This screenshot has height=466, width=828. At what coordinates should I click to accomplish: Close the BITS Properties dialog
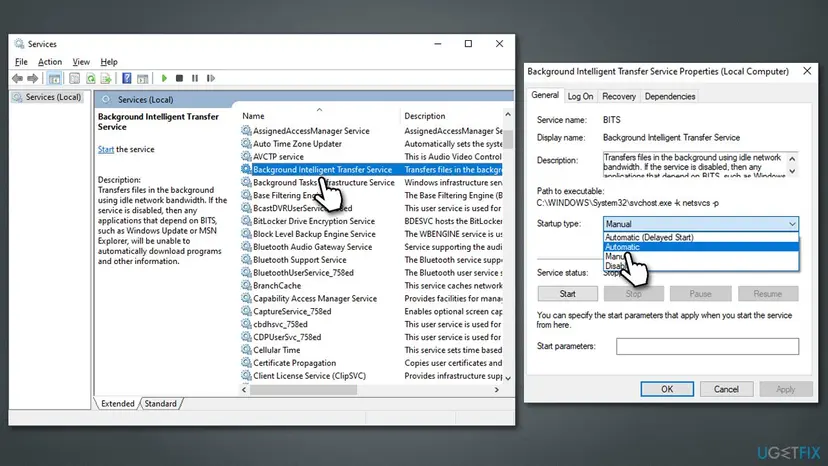(x=807, y=71)
